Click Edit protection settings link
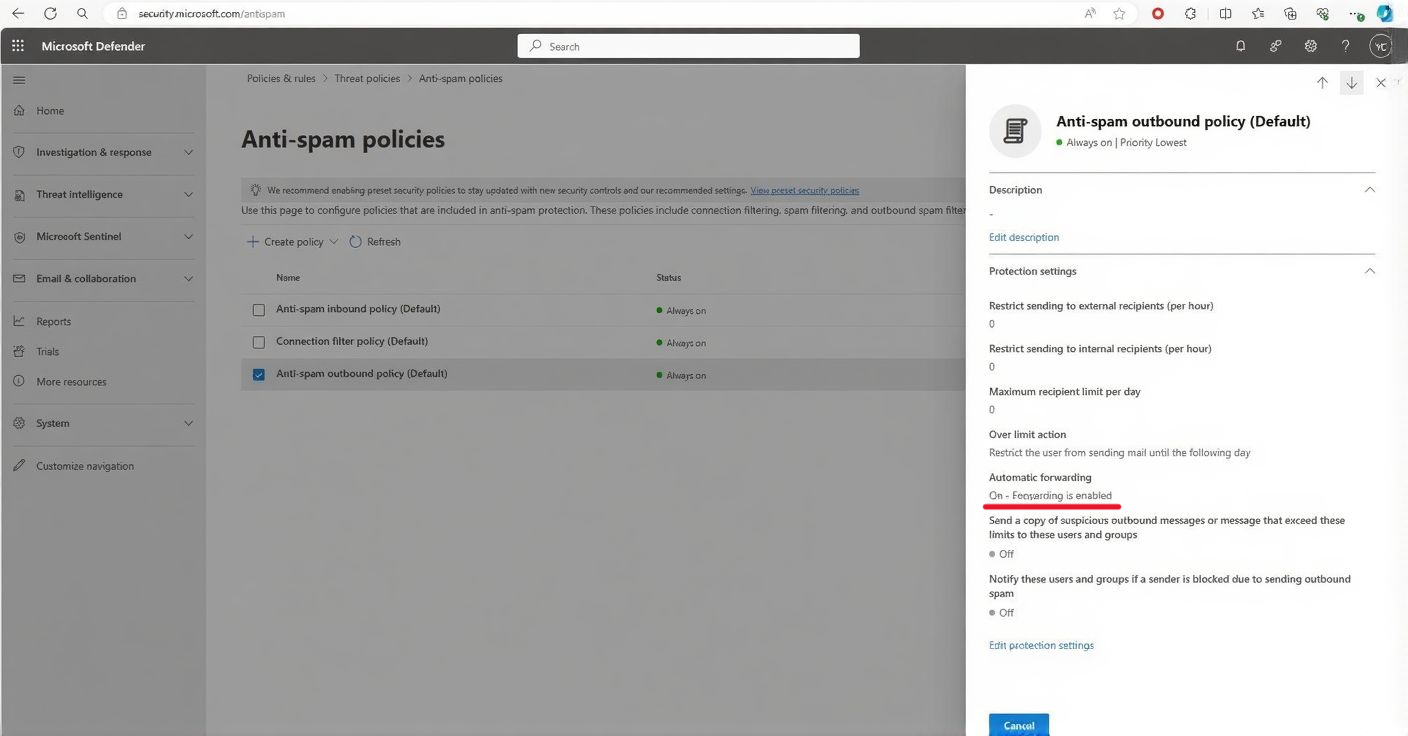Screen dimensions: 1408x736 pos(1041,646)
